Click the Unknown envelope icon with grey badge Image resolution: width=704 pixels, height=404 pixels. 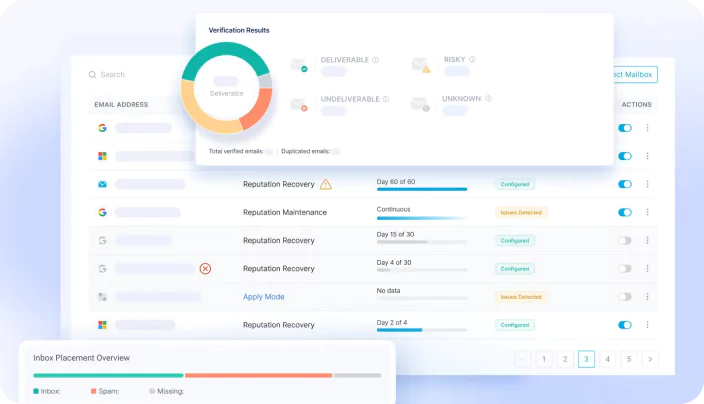(x=420, y=104)
